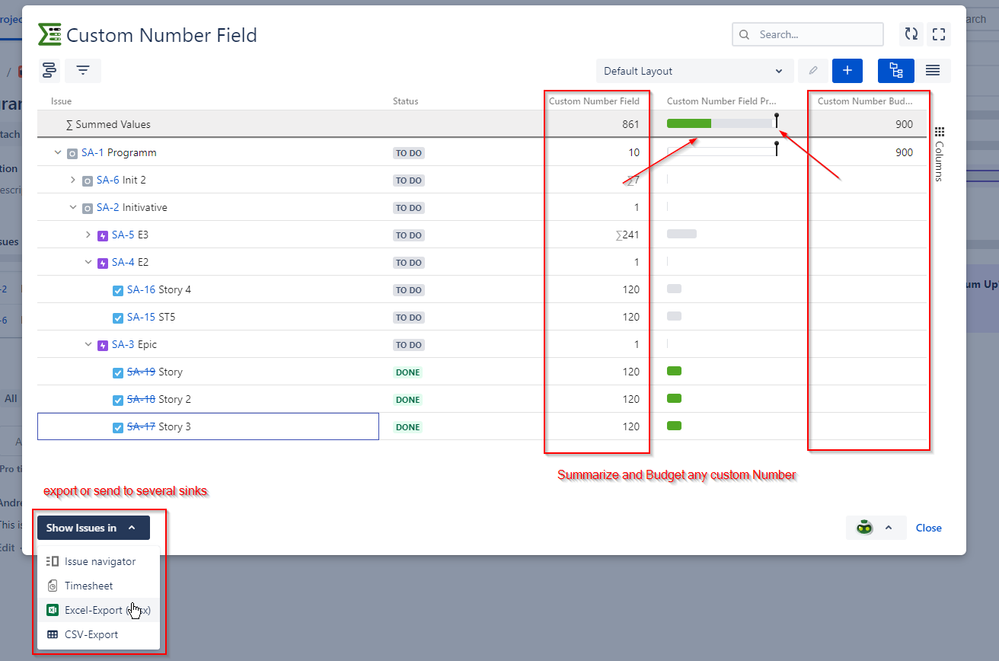Click the refresh icon next to search
Viewport: 999px width, 661px height.
(911, 34)
